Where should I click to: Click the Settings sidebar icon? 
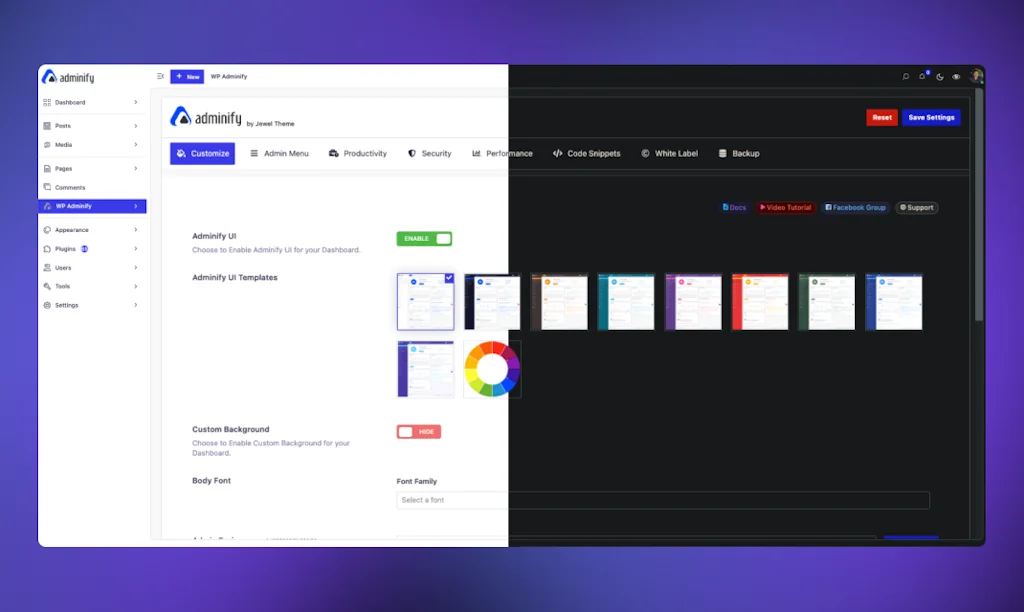(x=47, y=305)
